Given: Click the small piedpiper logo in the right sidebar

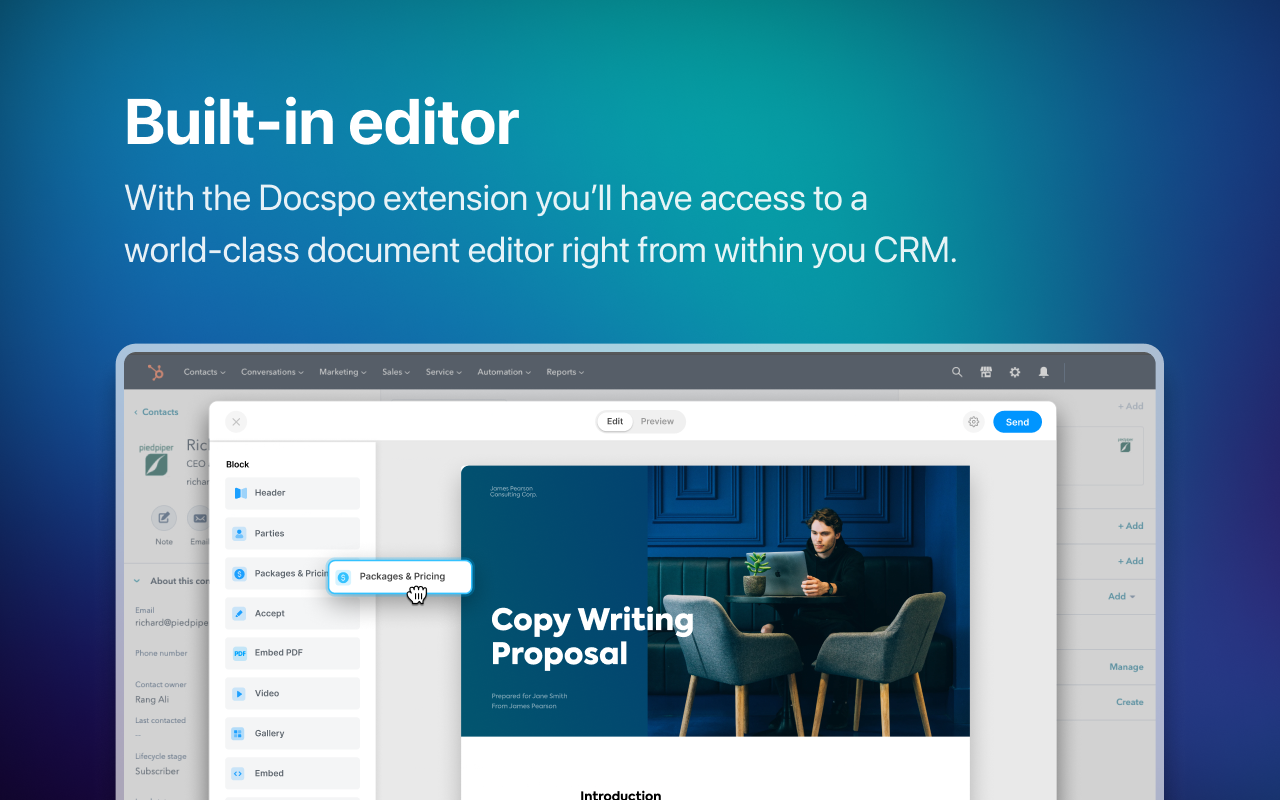Looking at the screenshot, I should [x=1125, y=445].
